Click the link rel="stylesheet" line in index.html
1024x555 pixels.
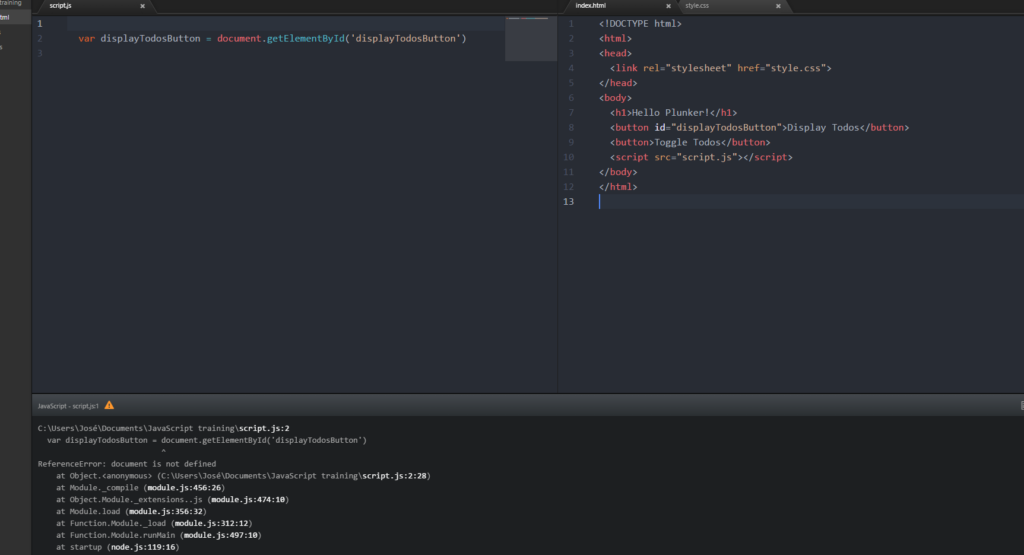[720, 68]
